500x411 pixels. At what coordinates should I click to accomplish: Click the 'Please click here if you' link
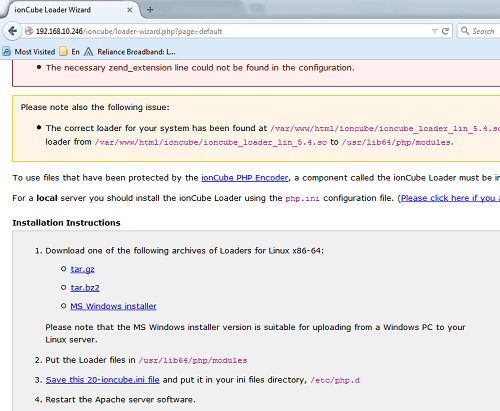point(450,198)
